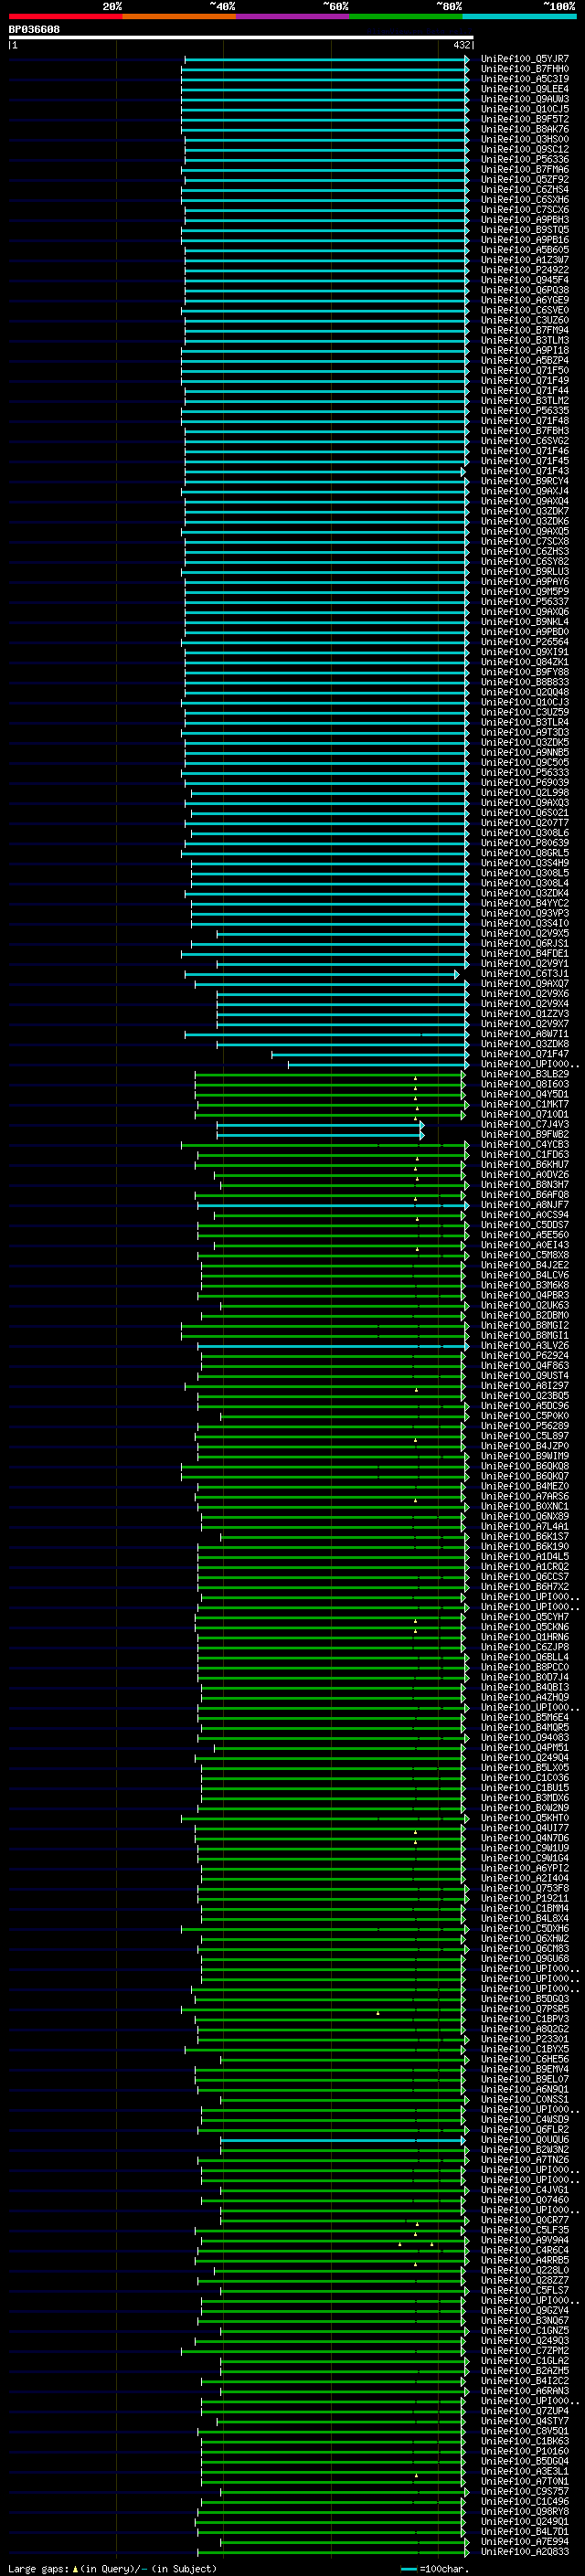Click the purple ~60% identity legend segment

click(292, 16)
